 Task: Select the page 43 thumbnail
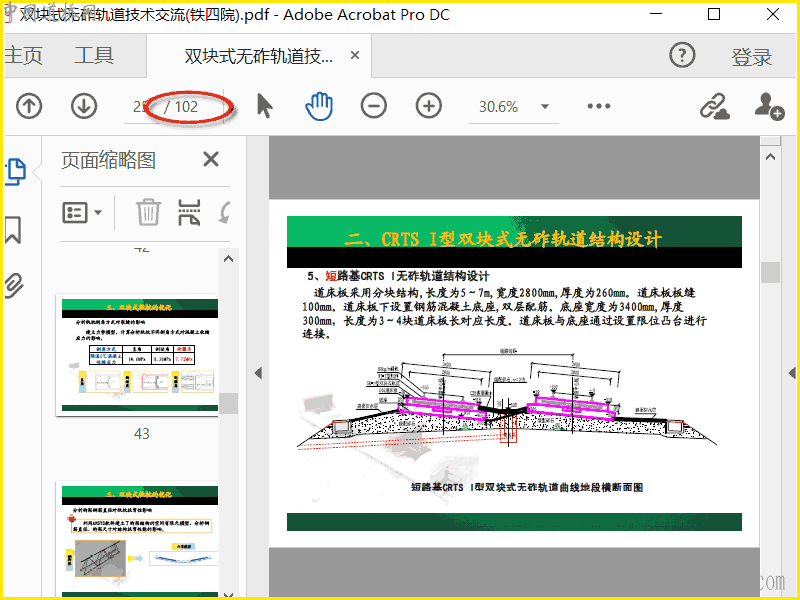pos(137,355)
